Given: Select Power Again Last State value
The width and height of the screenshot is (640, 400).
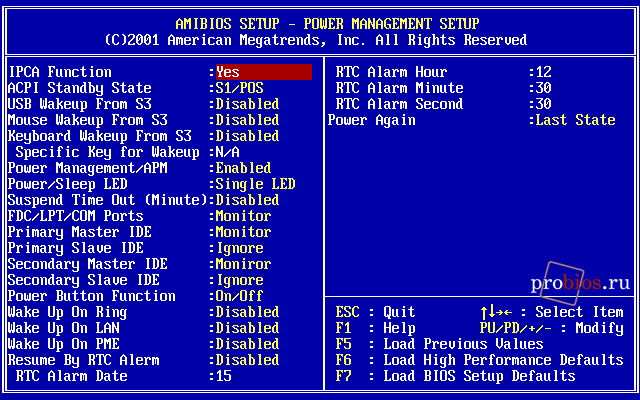Looking at the screenshot, I should click(576, 120).
